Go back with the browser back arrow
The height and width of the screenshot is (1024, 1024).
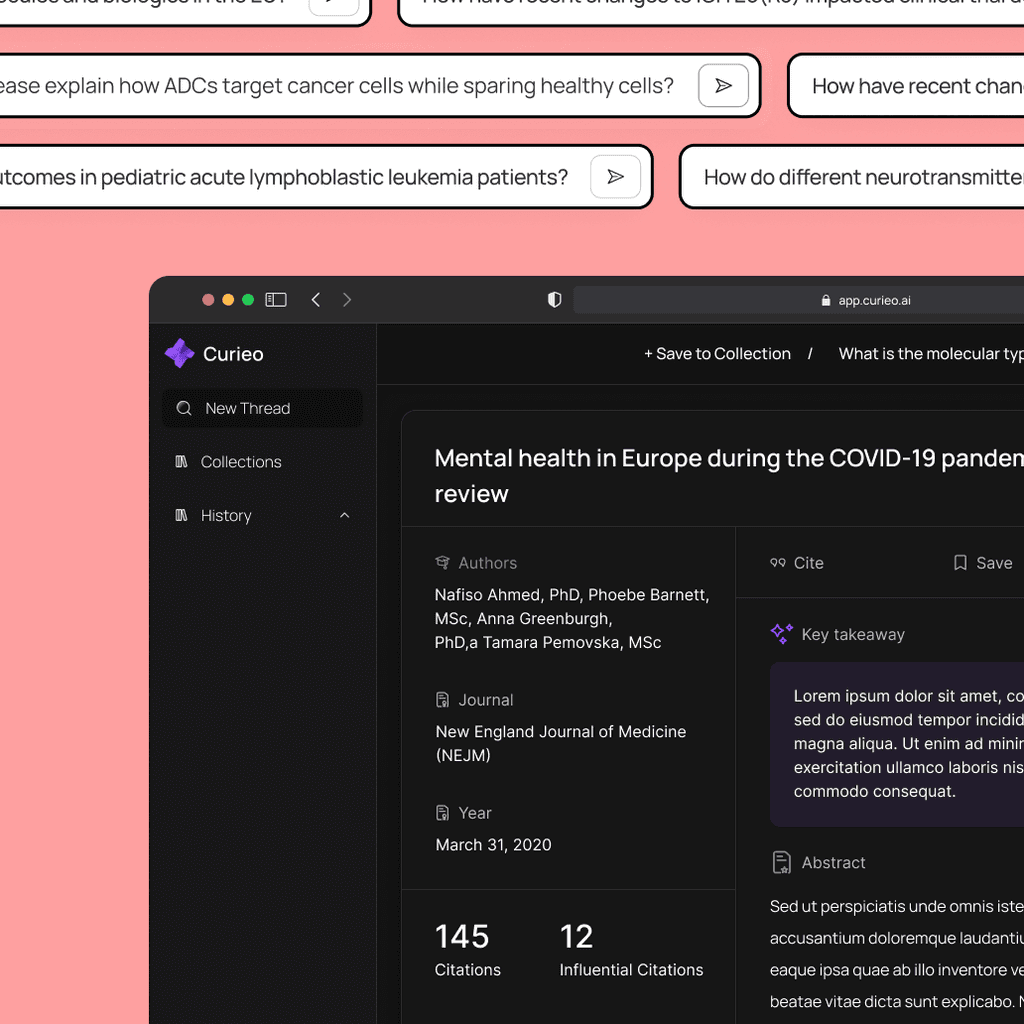(315, 300)
